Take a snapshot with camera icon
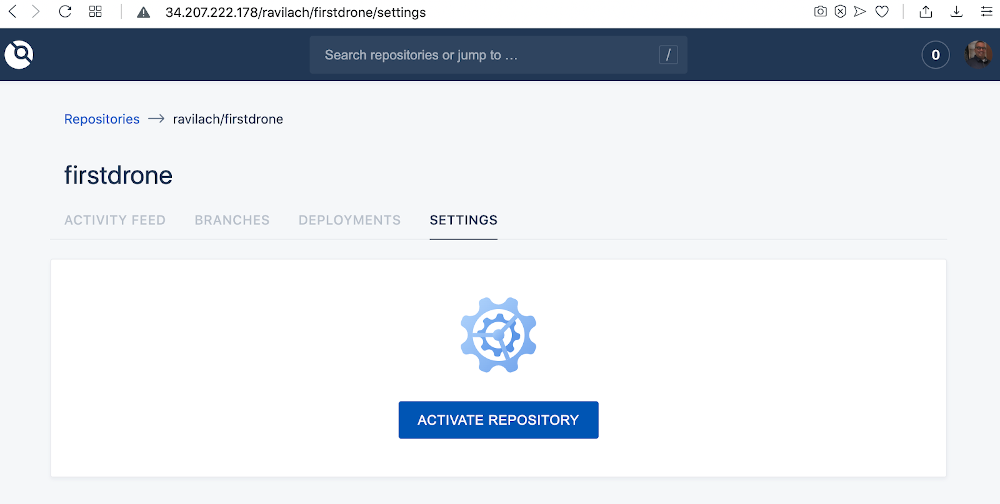This screenshot has width=1000, height=504. point(821,11)
